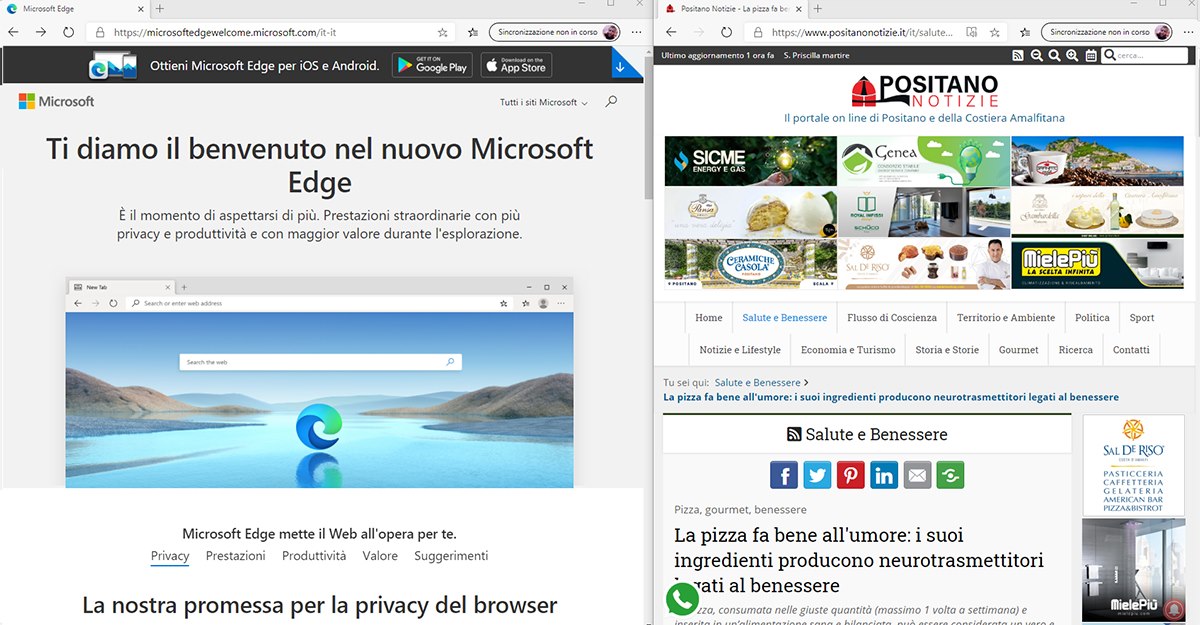Click the zoom-out magnifier icon on Positano bar
The height and width of the screenshot is (625, 1200).
[1037, 56]
